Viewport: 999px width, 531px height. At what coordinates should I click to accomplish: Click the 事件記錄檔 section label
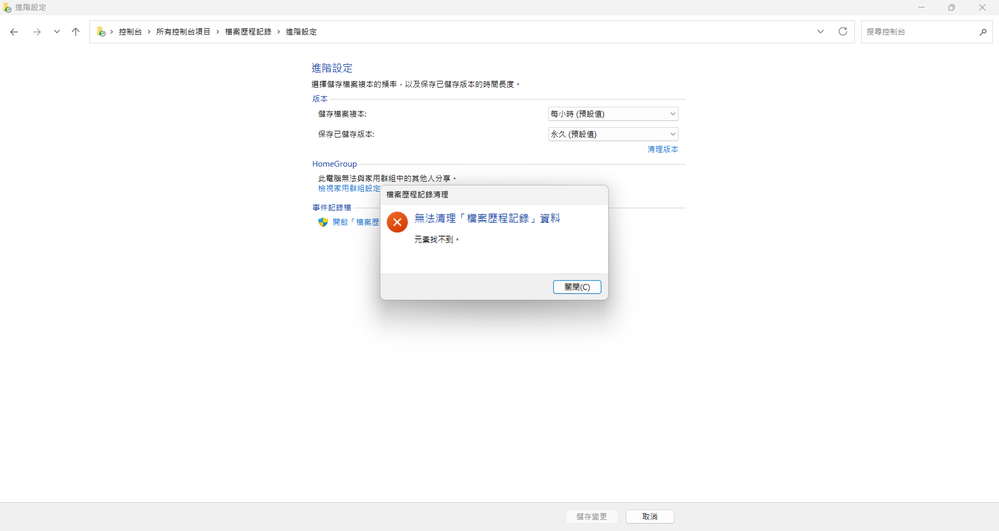click(331, 208)
